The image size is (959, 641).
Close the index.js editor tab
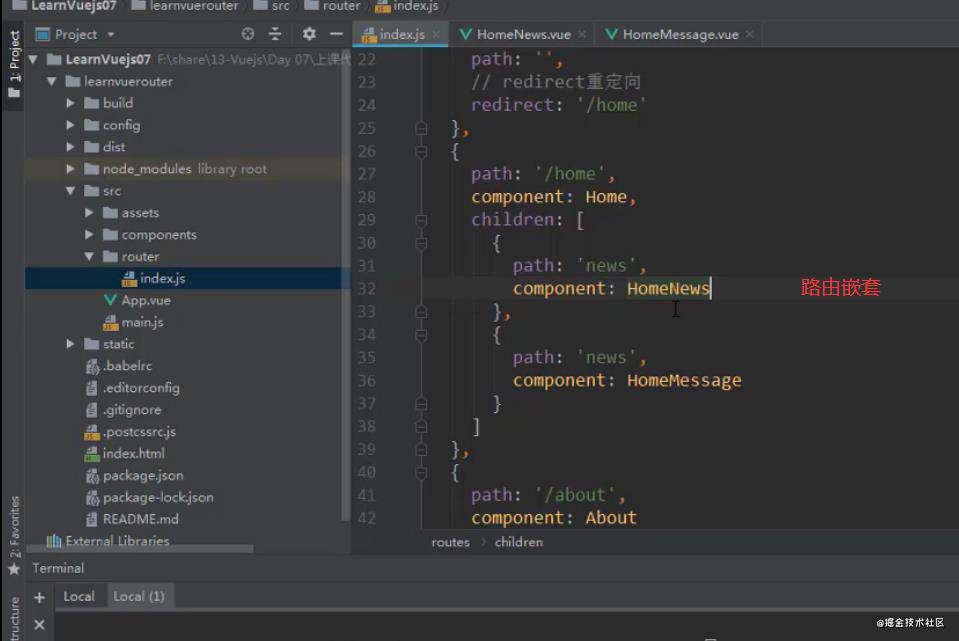[435, 35]
